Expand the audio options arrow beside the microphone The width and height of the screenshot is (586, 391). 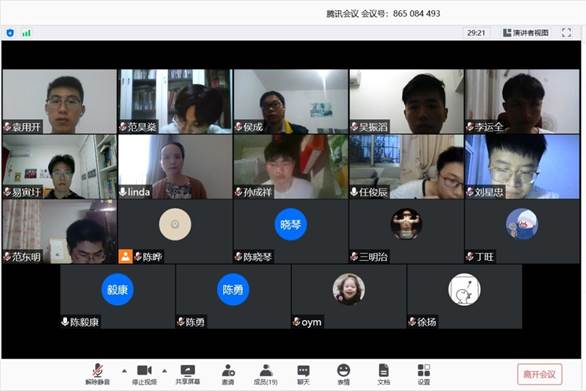point(124,371)
